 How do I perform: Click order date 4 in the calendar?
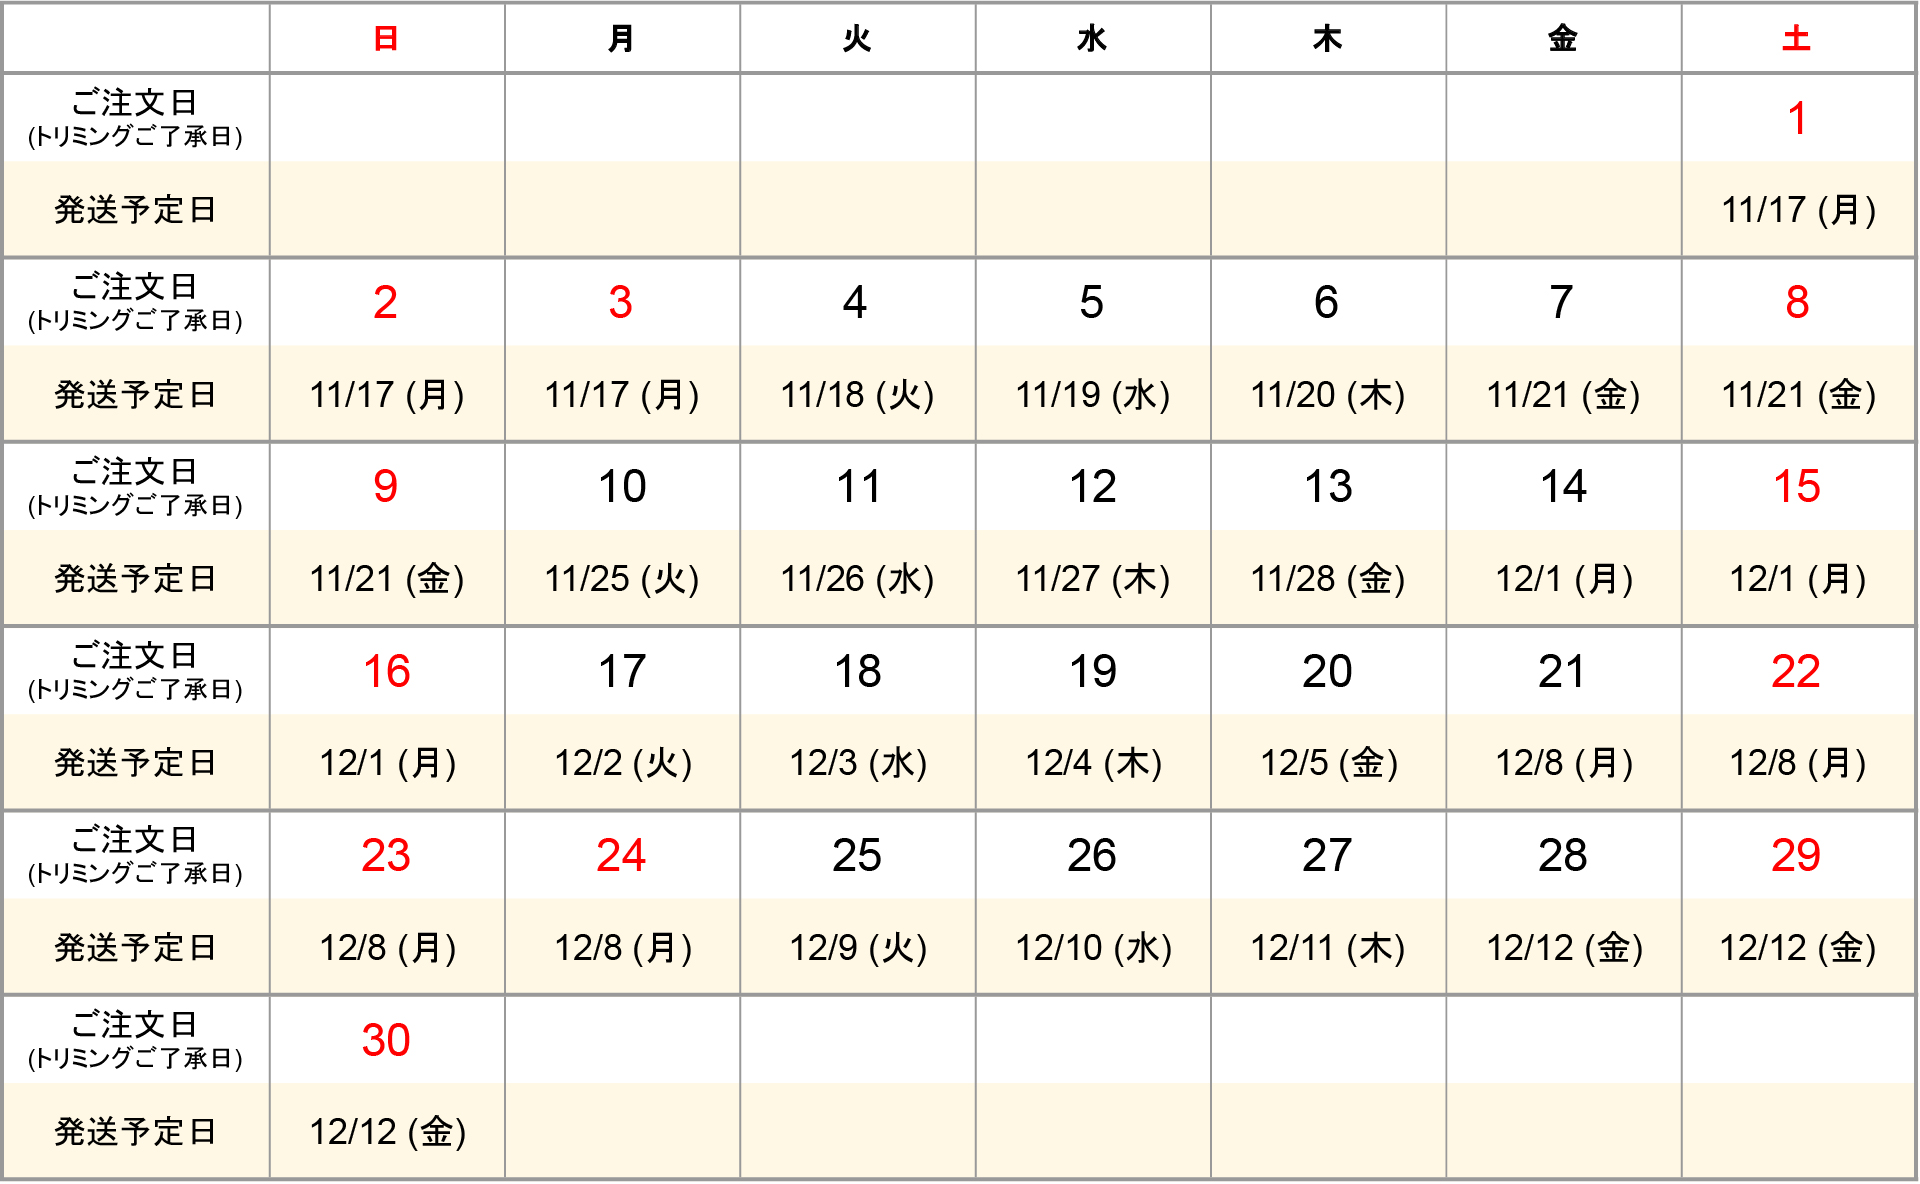(x=855, y=302)
